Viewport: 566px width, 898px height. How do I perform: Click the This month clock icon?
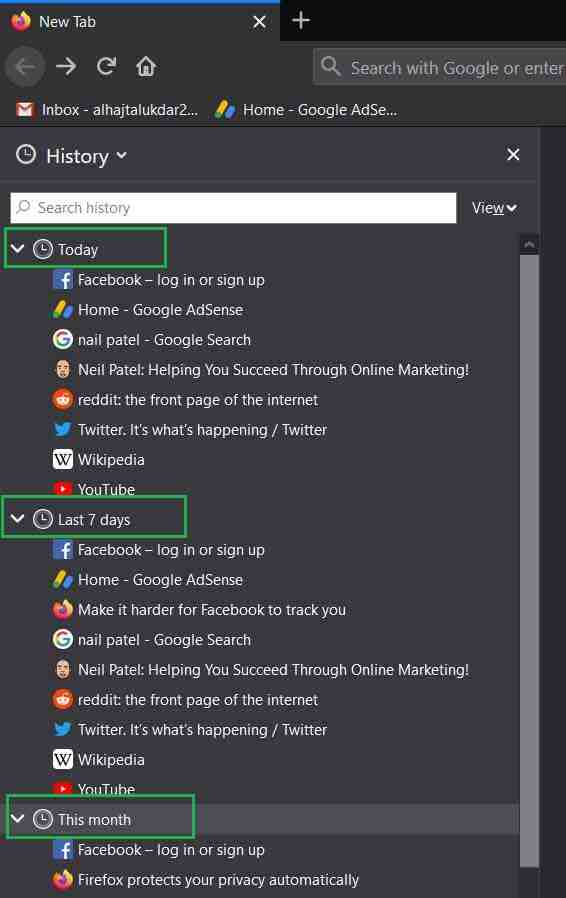click(42, 820)
